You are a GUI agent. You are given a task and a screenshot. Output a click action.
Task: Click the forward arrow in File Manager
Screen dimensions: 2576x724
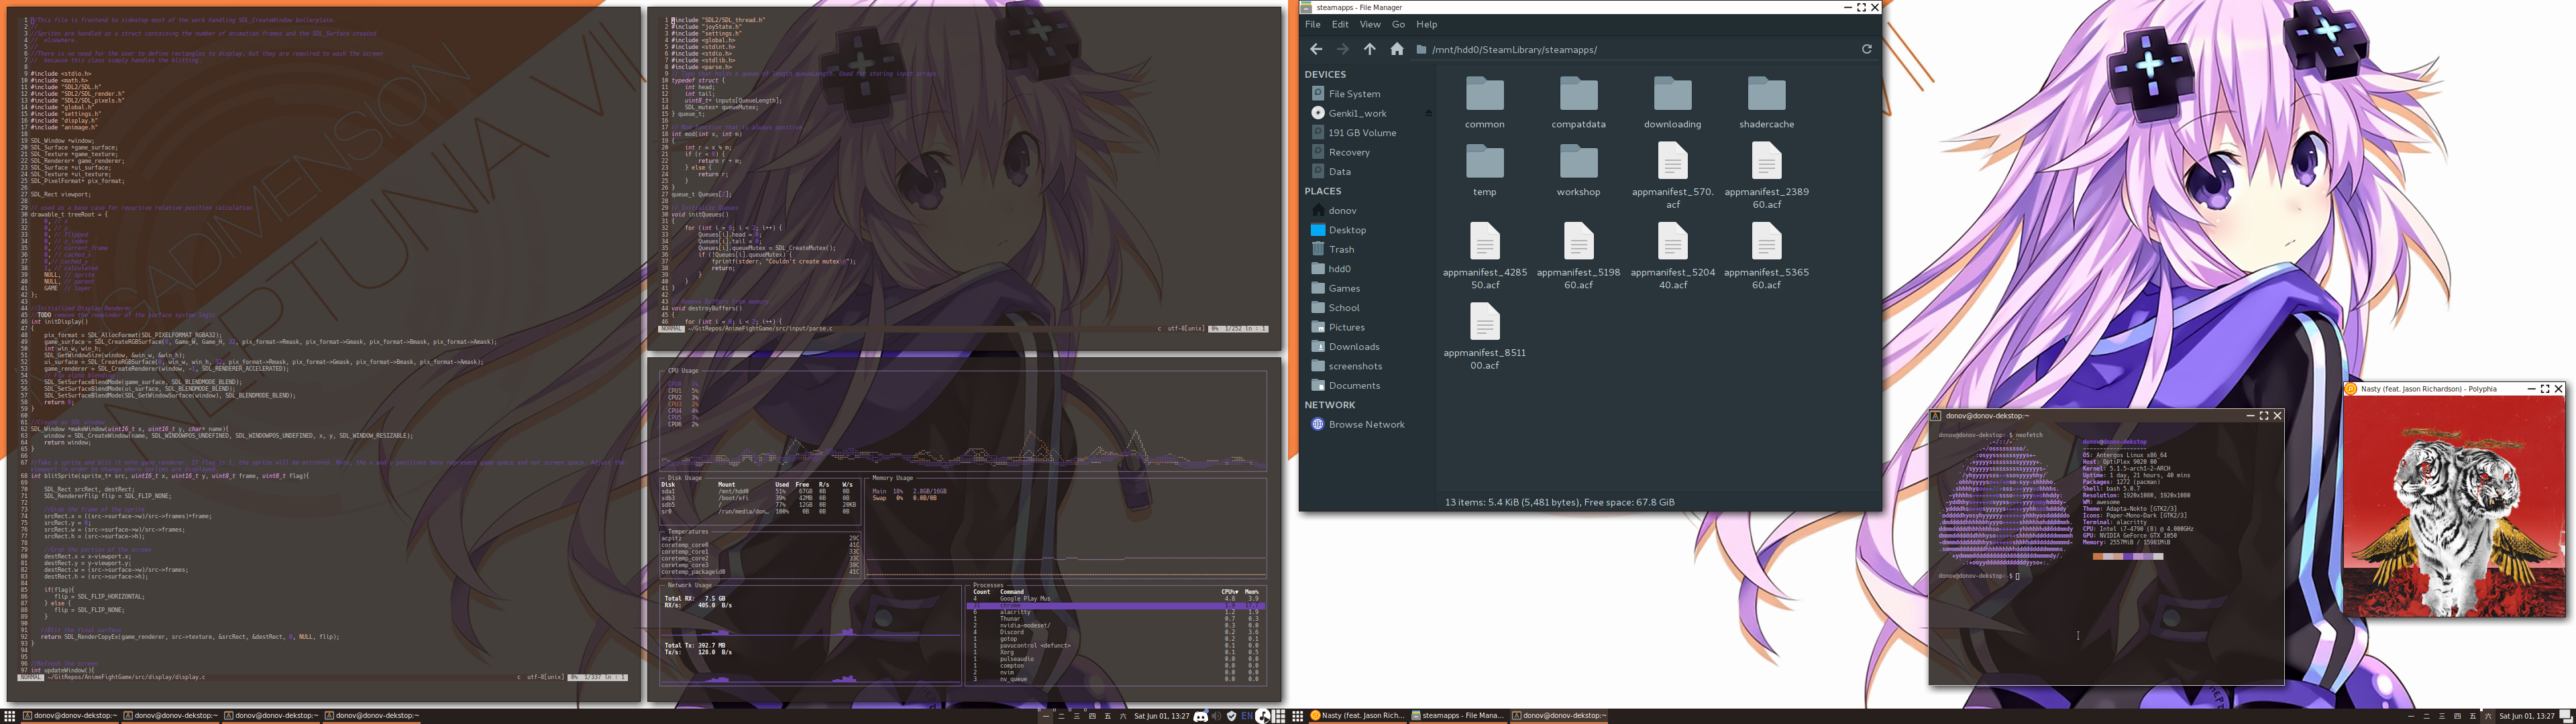click(1342, 49)
